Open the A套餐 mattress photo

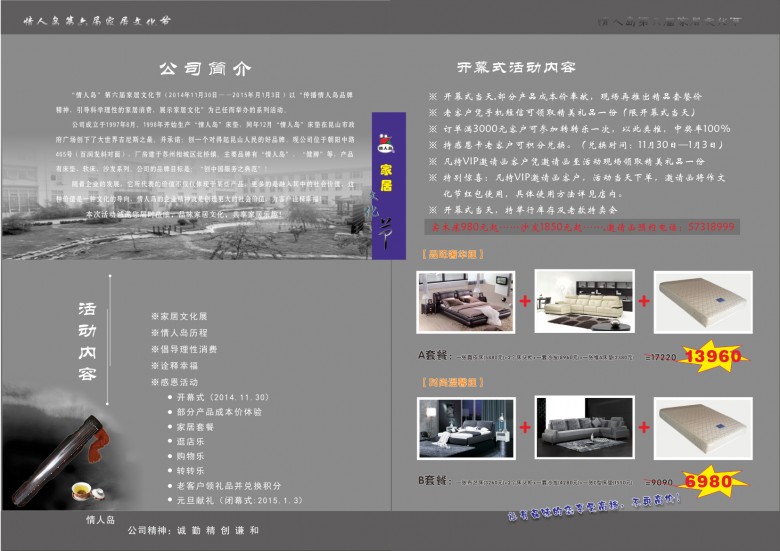click(703, 302)
